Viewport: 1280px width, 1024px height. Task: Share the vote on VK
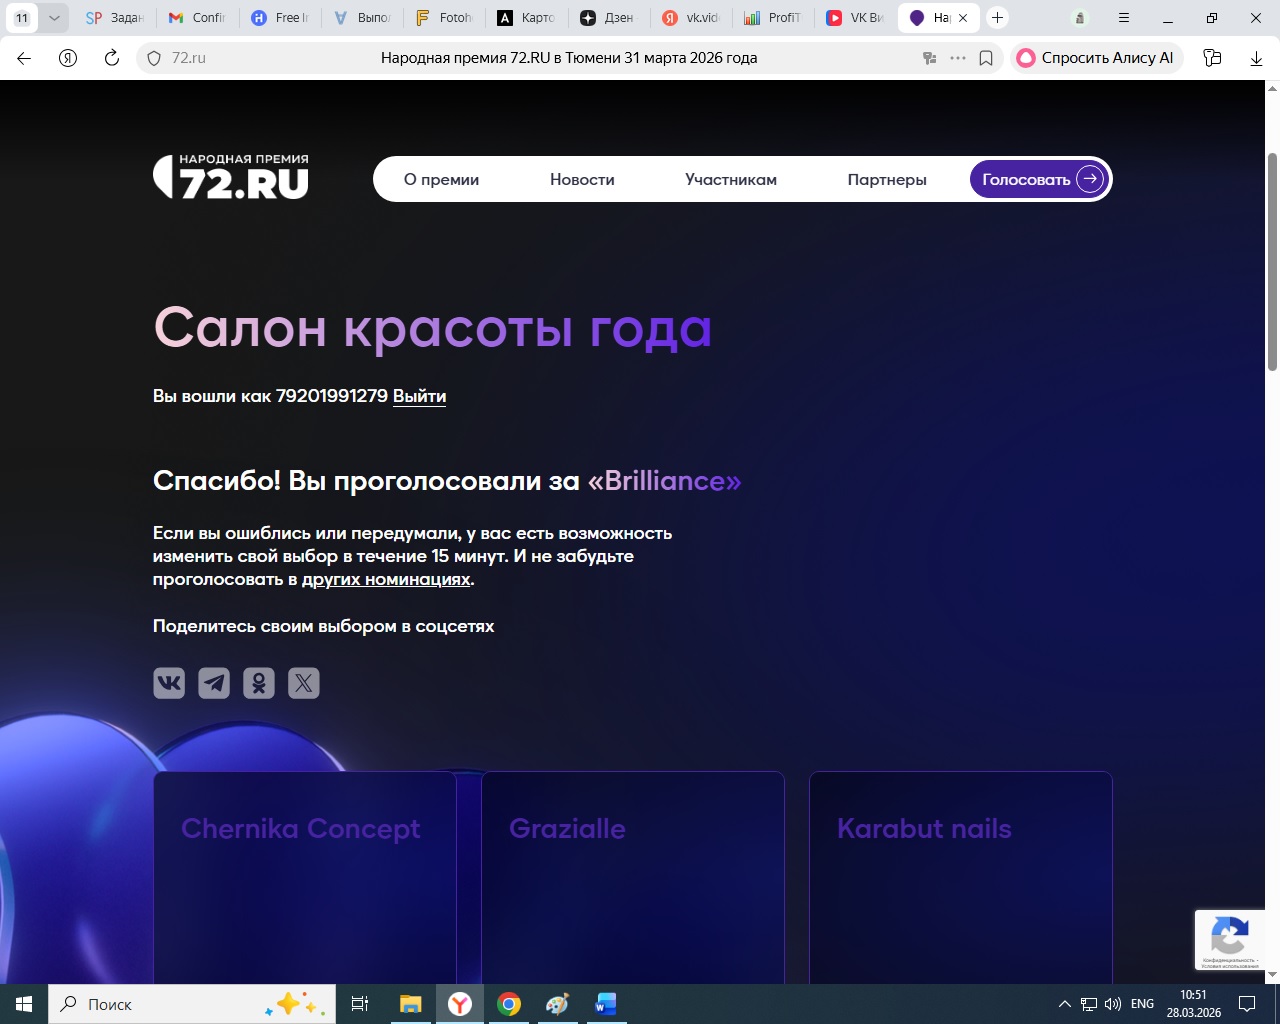coord(169,683)
